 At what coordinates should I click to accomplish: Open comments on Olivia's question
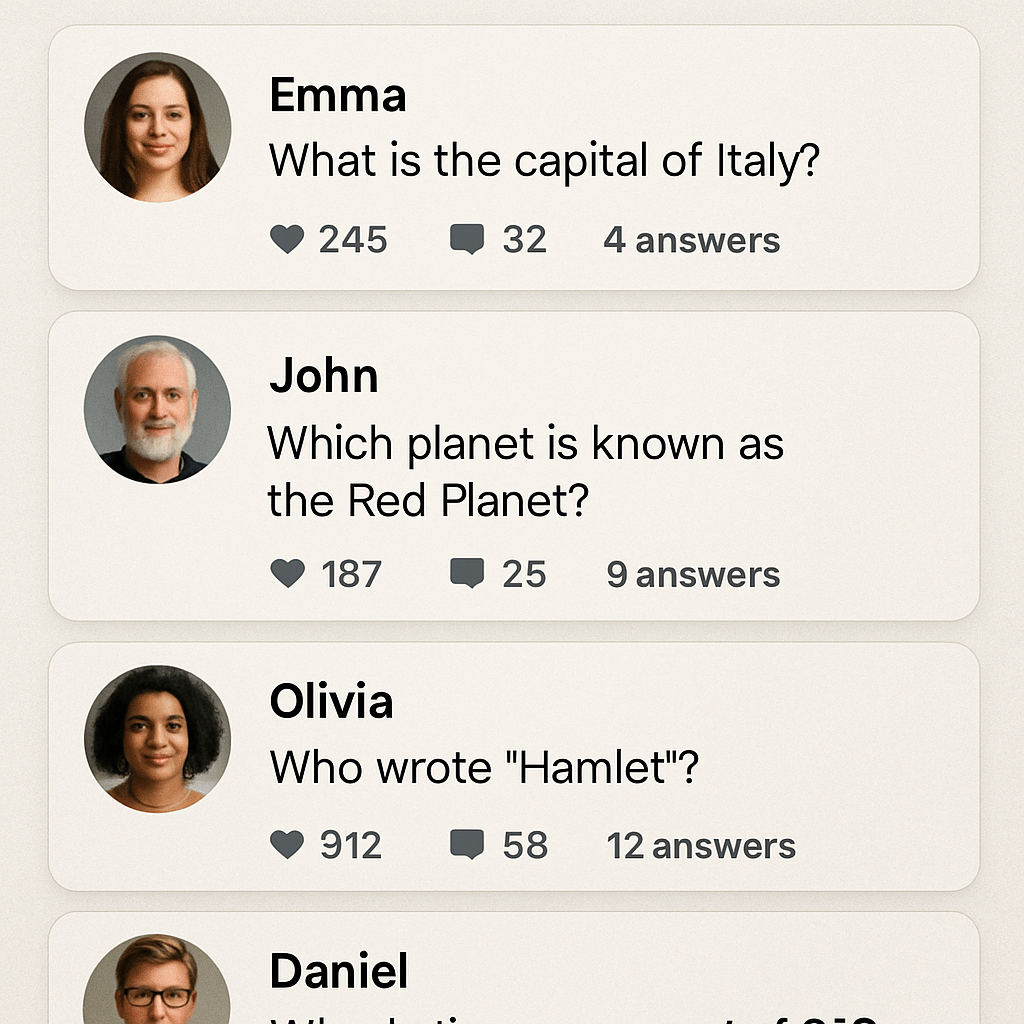tap(468, 845)
